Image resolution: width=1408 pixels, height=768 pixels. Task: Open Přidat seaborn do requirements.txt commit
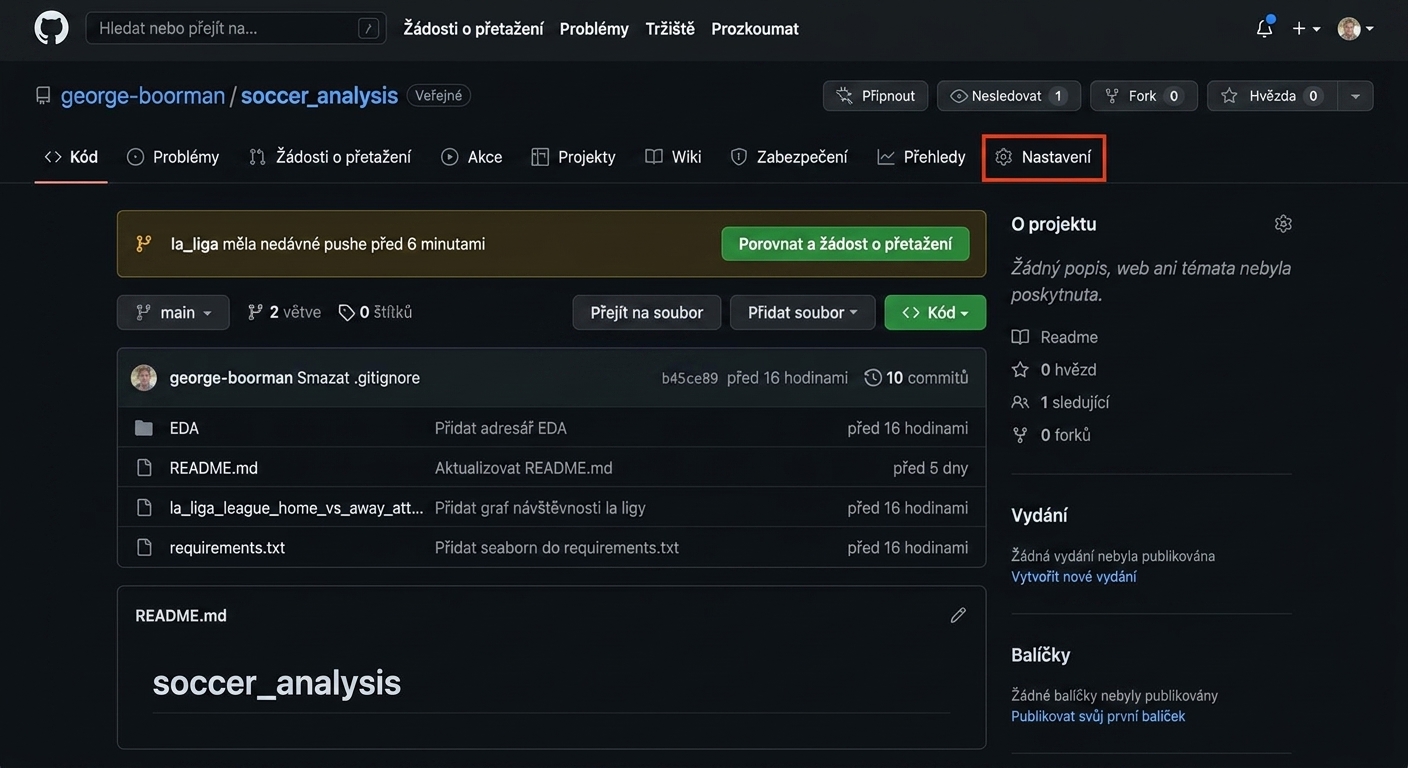[x=557, y=548]
